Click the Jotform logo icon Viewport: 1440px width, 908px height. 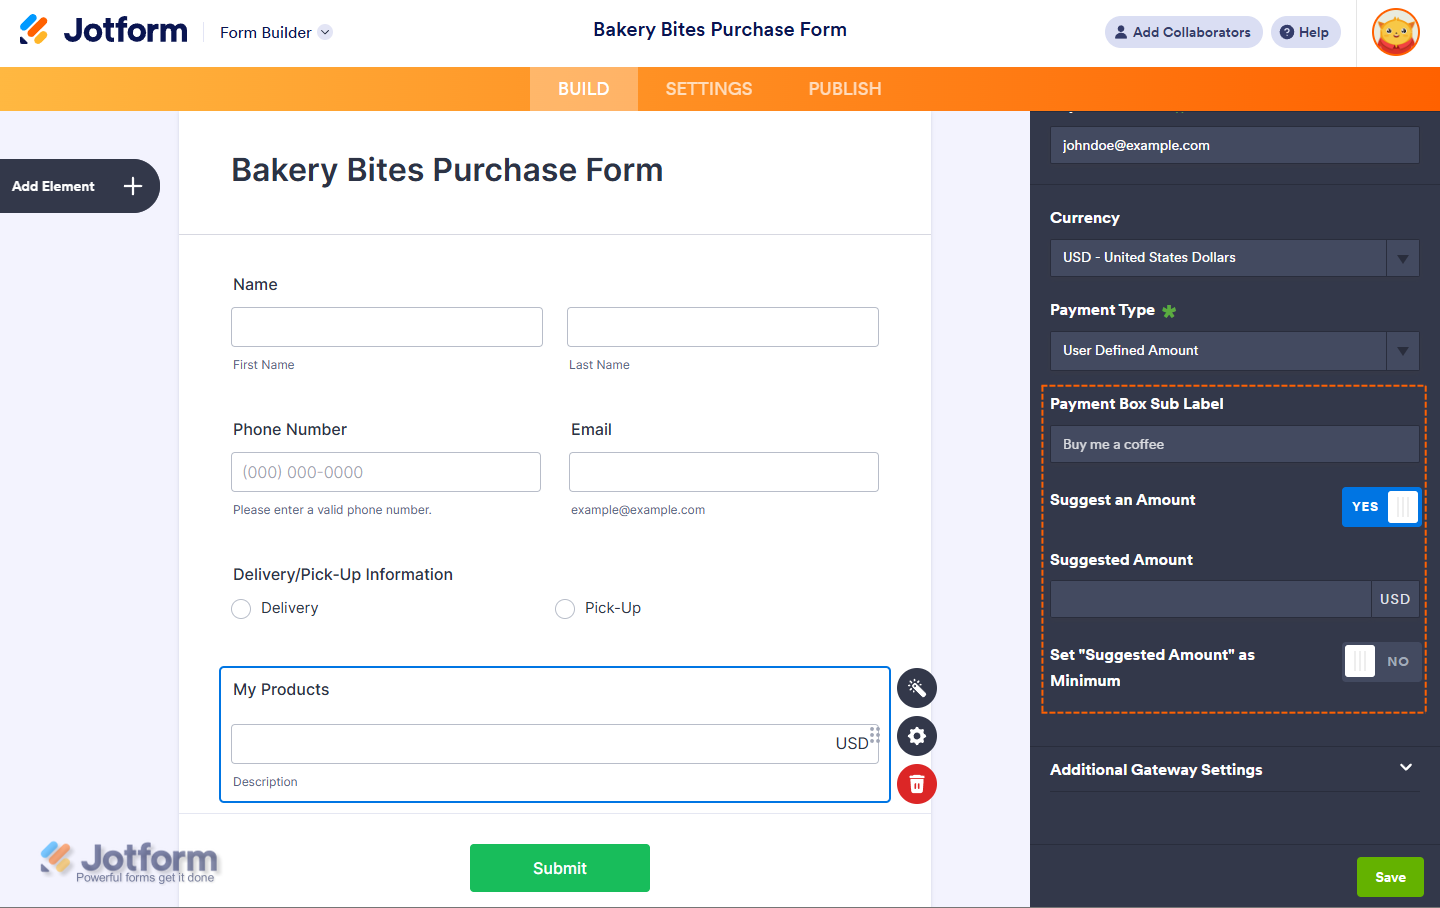click(x=34, y=30)
